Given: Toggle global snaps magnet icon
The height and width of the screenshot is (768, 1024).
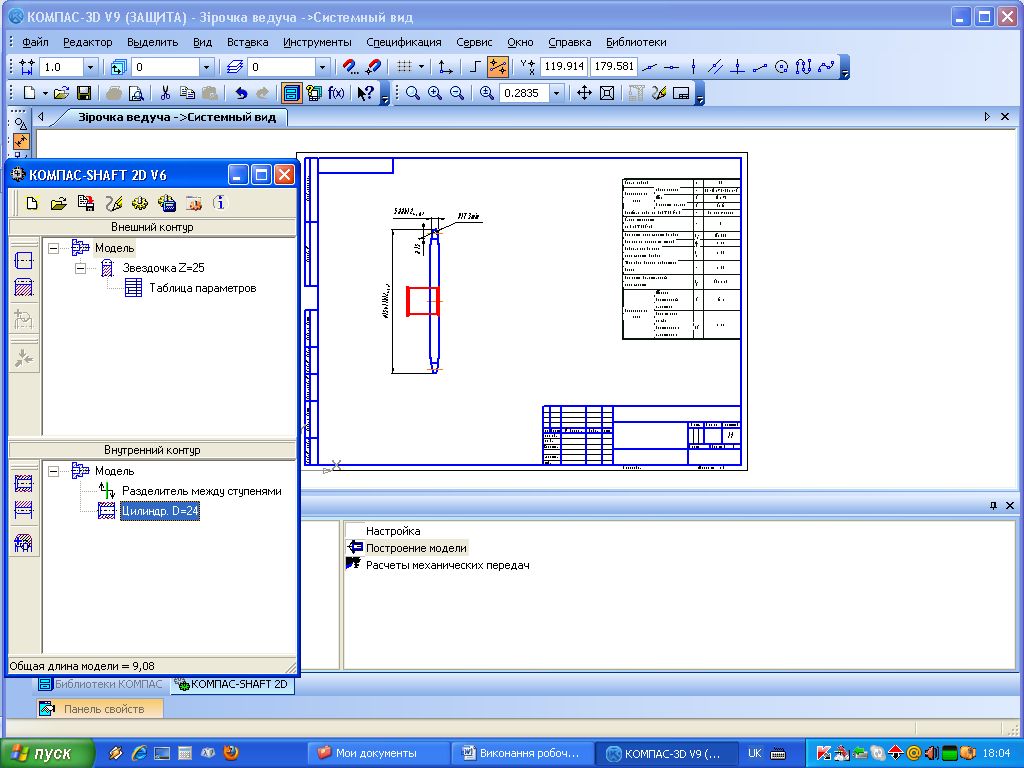Looking at the screenshot, I should tap(351, 67).
